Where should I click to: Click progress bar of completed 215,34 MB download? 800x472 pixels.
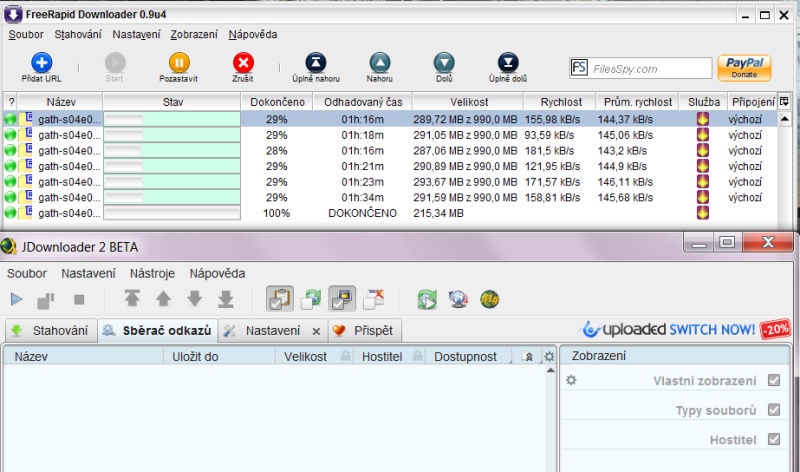click(172, 213)
